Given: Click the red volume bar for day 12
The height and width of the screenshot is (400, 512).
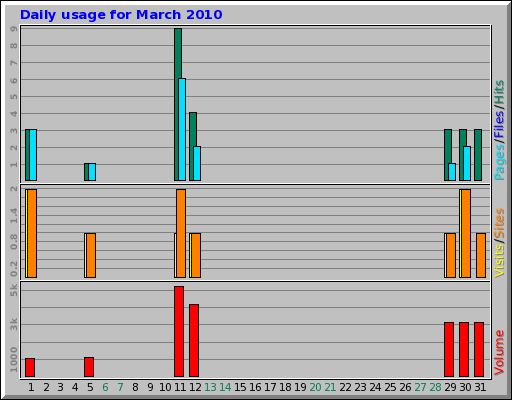Looking at the screenshot, I should pyautogui.click(x=194, y=340).
